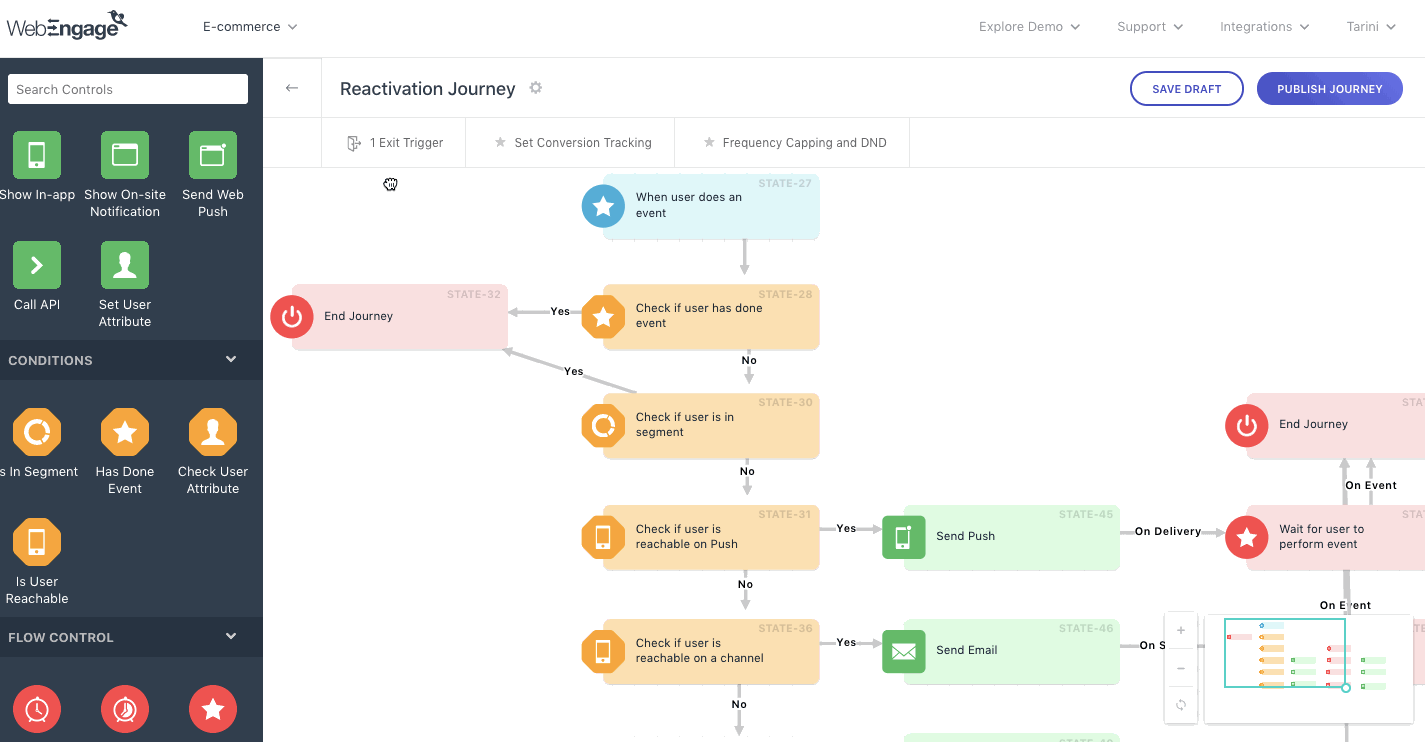
Task: Select the Reactivation Journey title text
Action: 428,89
